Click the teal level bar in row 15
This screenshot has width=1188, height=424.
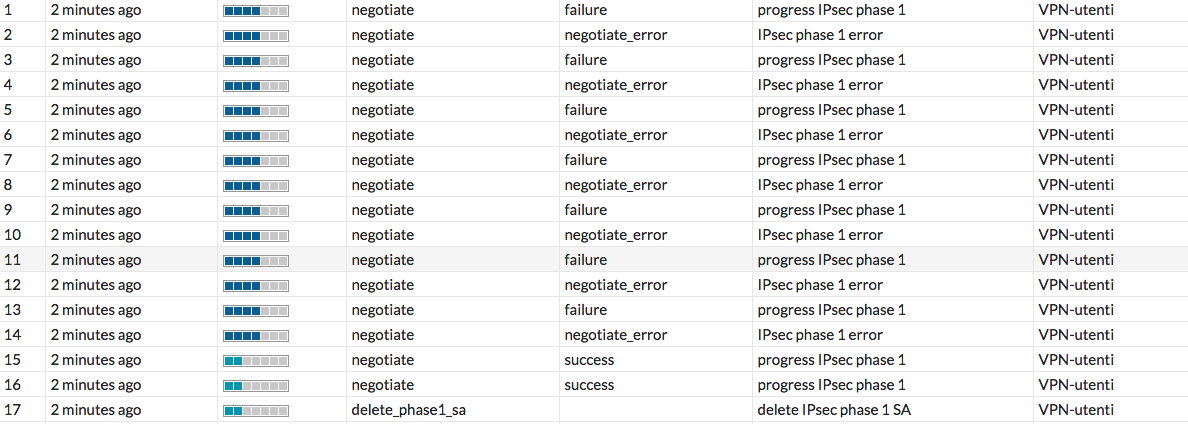pos(256,360)
